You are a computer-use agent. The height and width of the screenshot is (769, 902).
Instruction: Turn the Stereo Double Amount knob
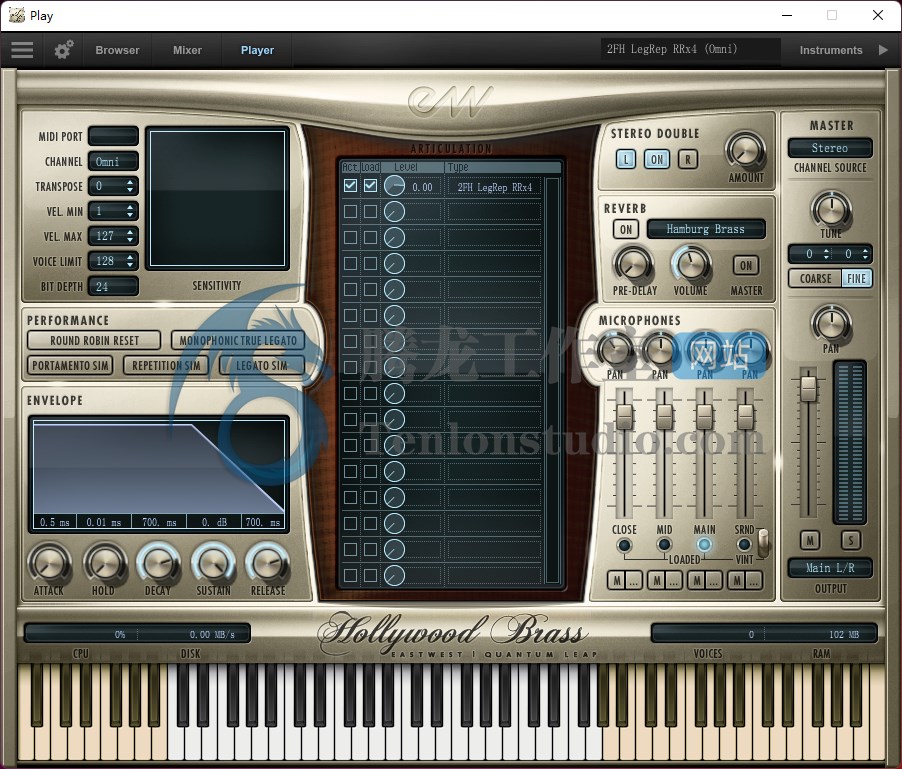746,151
